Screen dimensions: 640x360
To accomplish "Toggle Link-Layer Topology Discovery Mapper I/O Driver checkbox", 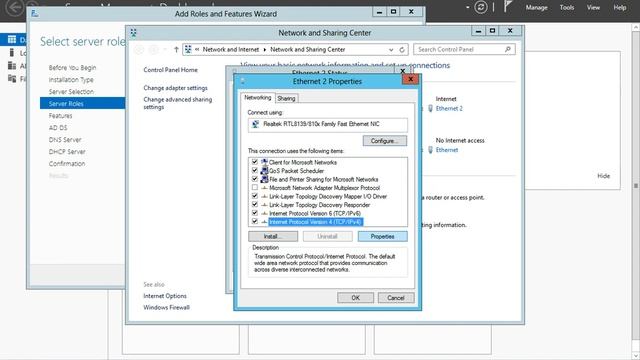I will click(255, 196).
